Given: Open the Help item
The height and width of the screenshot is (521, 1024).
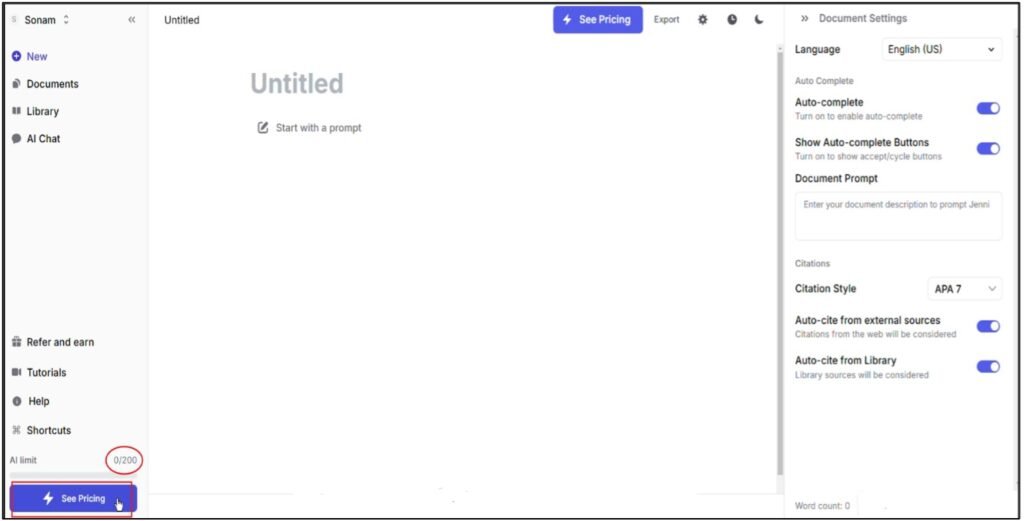Looking at the screenshot, I should [x=31, y=401].
